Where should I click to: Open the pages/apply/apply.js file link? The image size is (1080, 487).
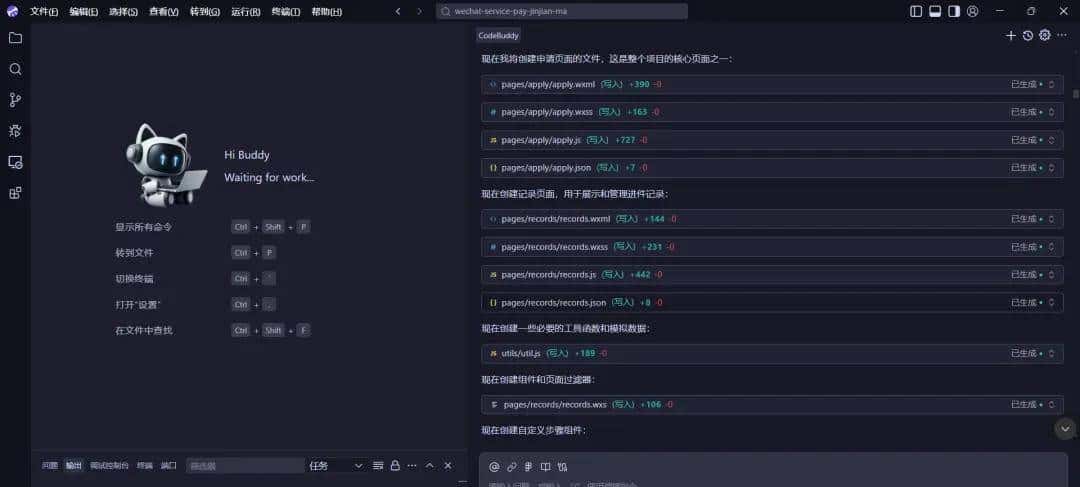pos(541,140)
